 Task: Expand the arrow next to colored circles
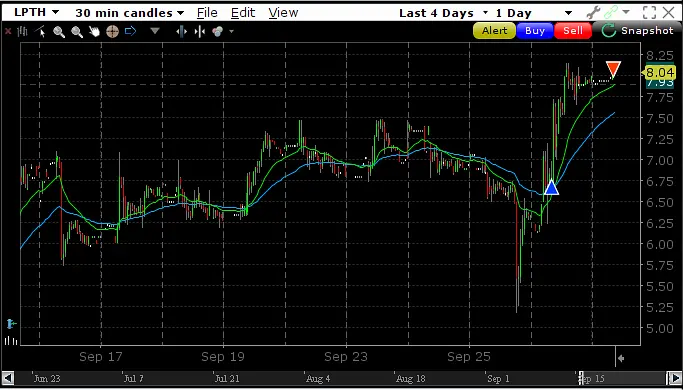click(x=231, y=31)
